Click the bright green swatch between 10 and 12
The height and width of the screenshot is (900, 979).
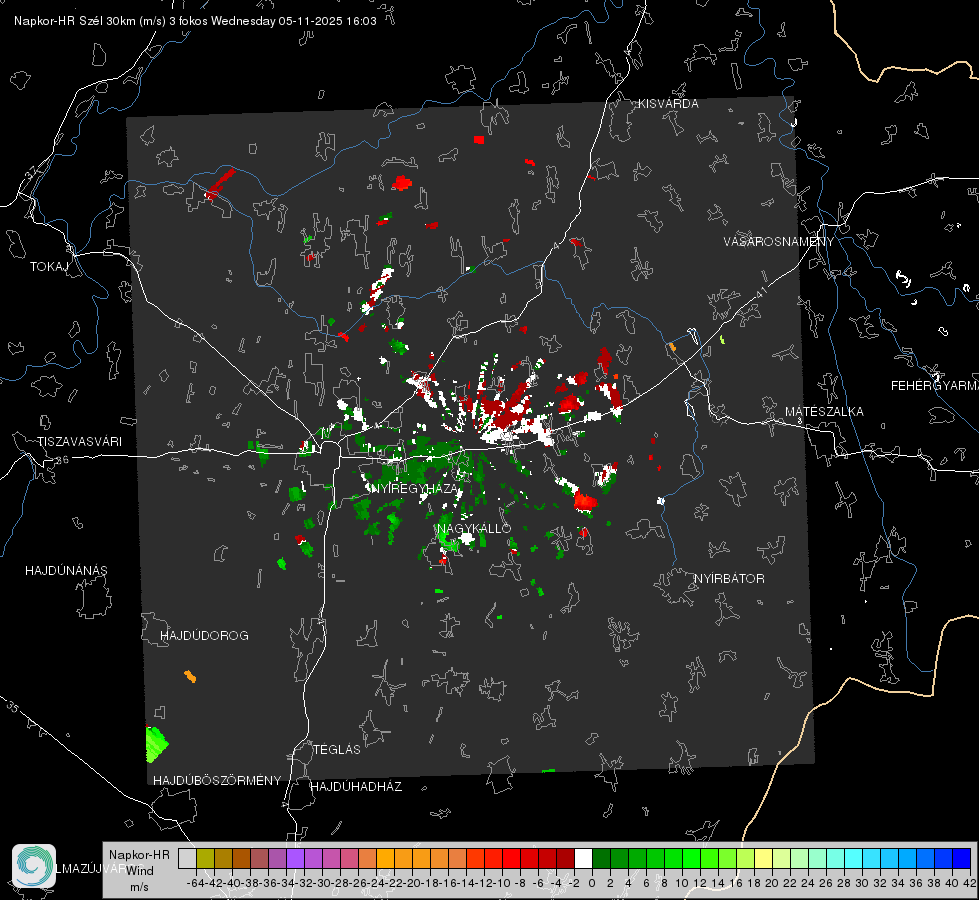tap(691, 858)
